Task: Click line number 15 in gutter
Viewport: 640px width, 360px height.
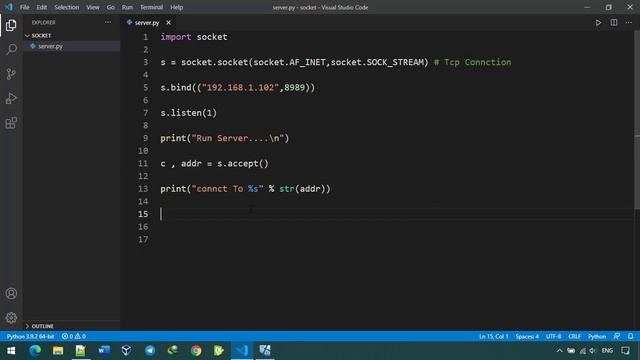Action: pos(143,214)
